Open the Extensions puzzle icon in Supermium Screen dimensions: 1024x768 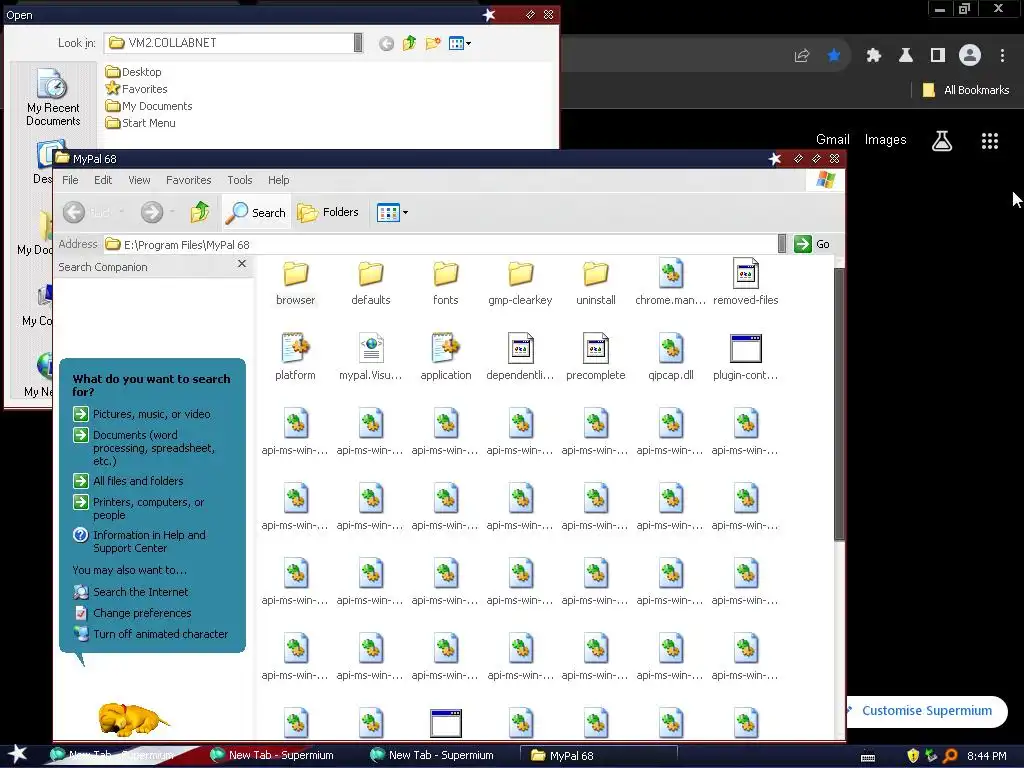coord(874,56)
